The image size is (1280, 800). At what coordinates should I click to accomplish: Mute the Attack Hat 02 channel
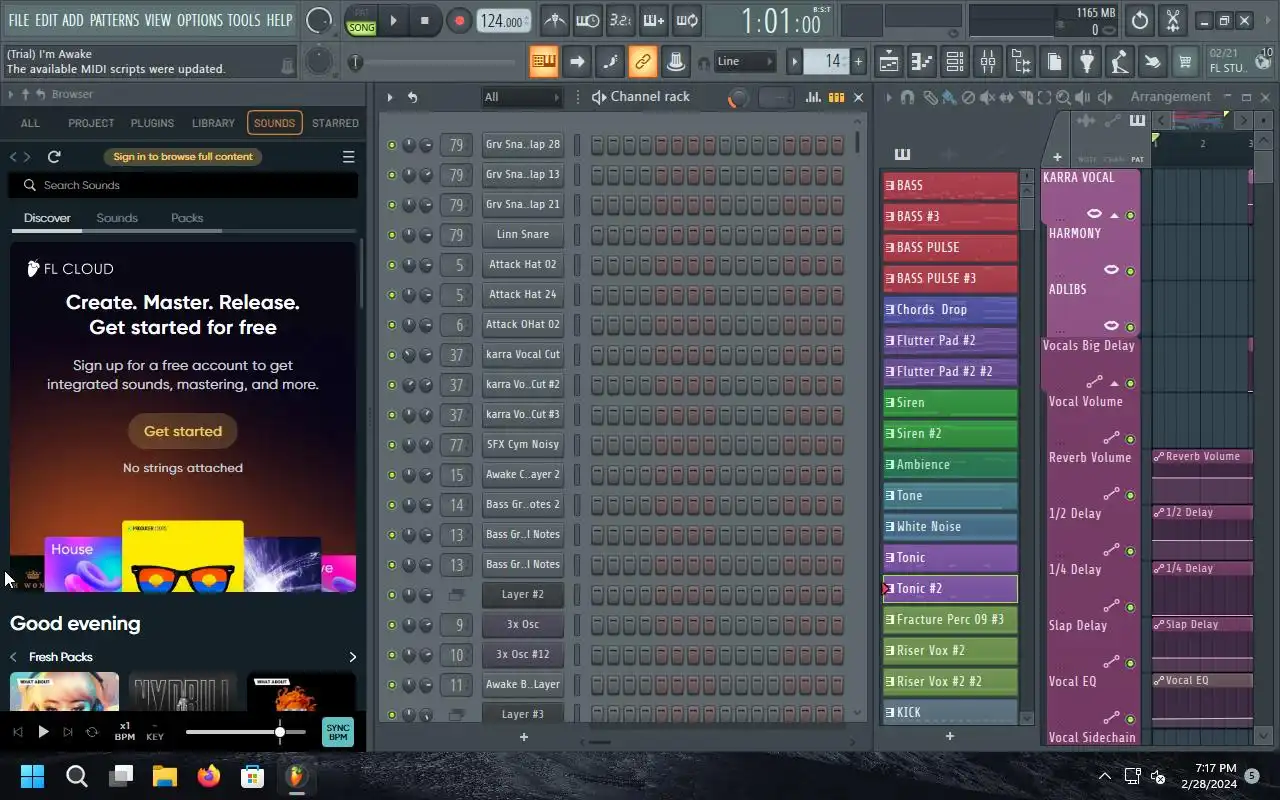(x=392, y=265)
